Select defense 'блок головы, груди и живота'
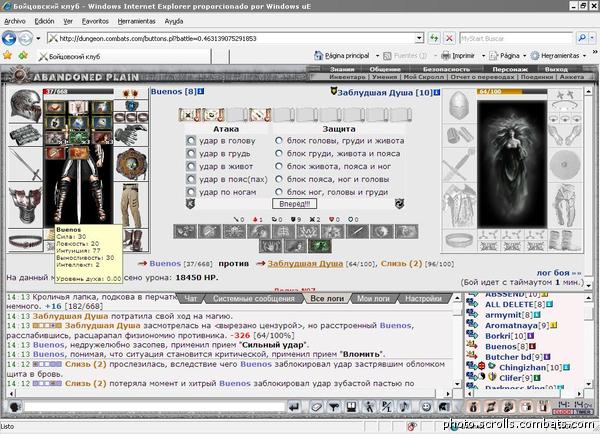600x434 pixels. pos(279,141)
